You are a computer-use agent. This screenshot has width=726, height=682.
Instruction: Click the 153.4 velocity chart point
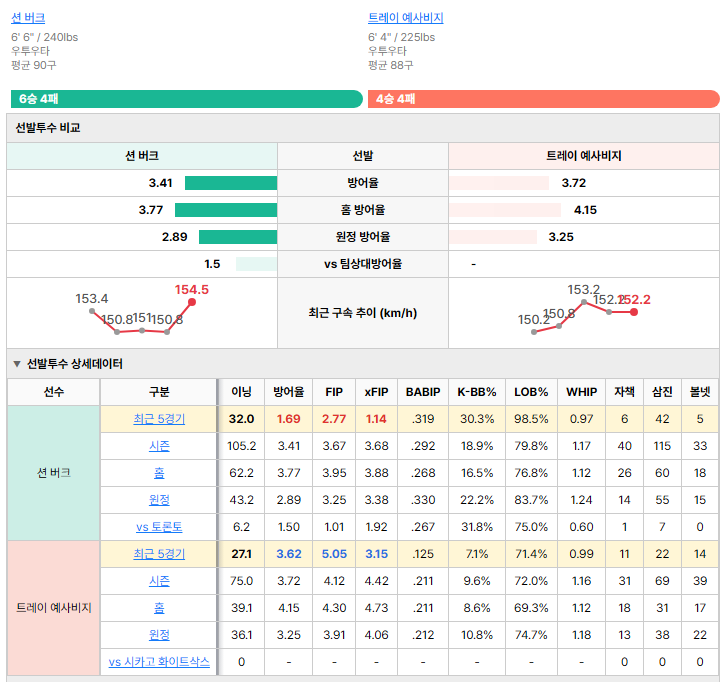pos(92,311)
